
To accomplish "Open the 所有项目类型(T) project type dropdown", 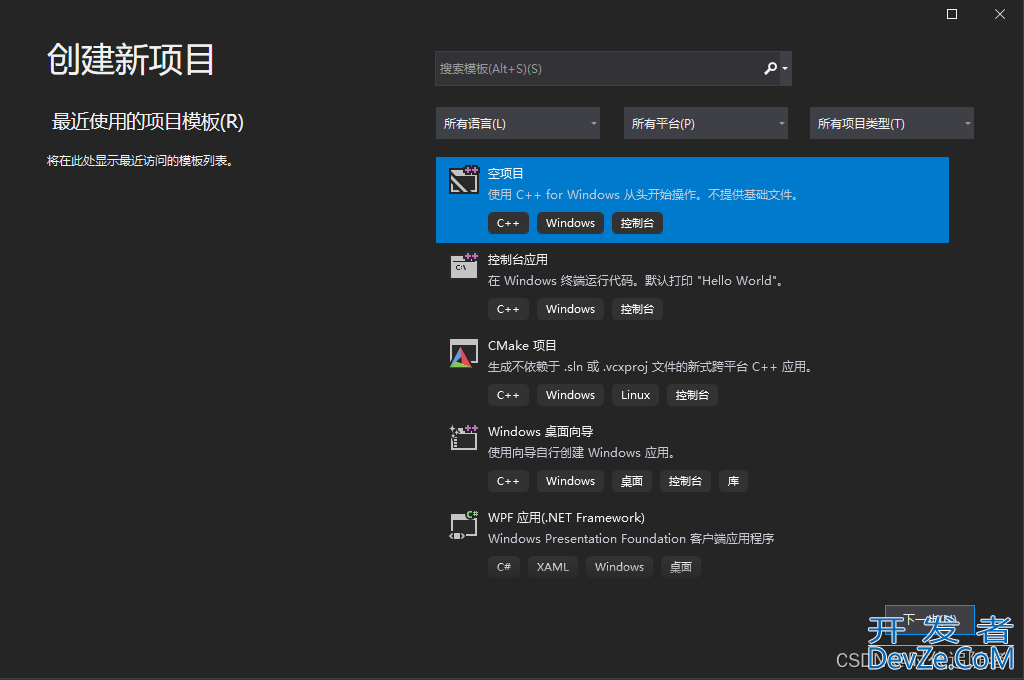I will pos(891,123).
